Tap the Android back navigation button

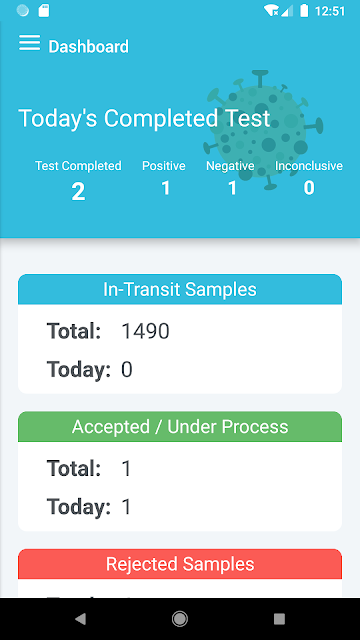click(x=80, y=619)
